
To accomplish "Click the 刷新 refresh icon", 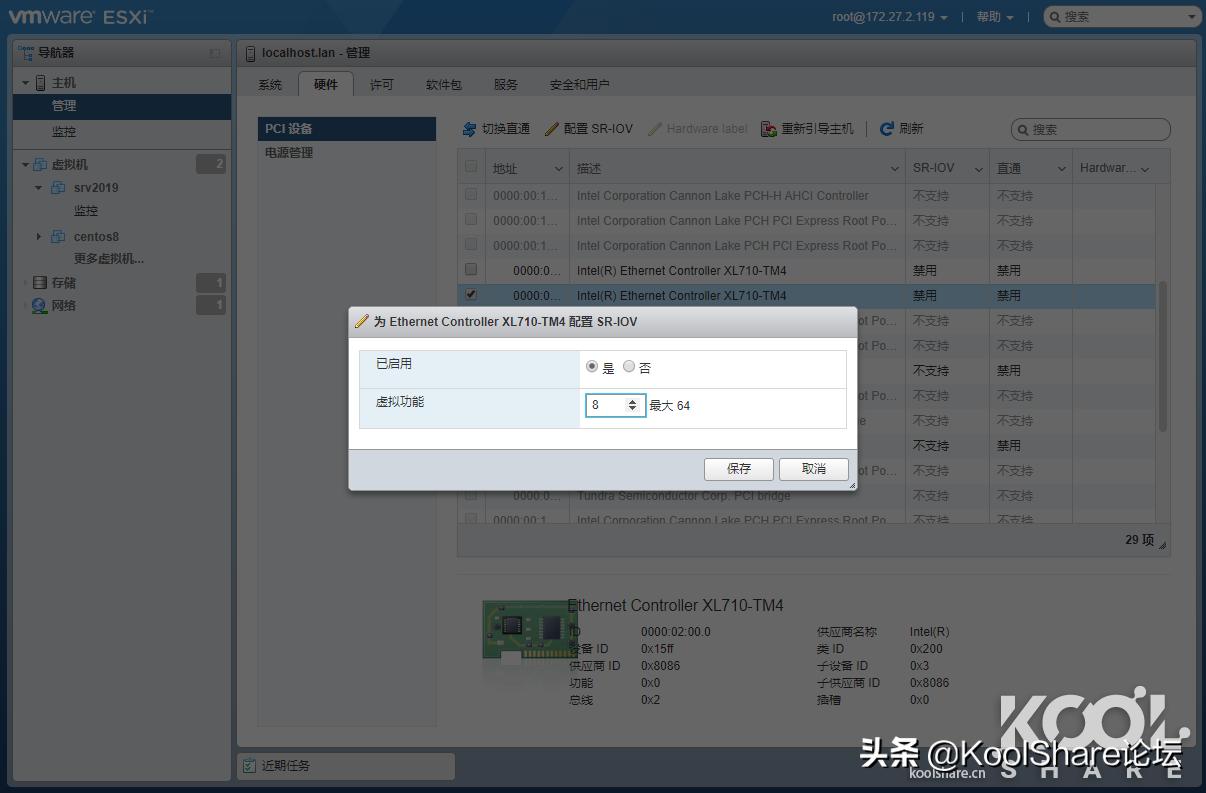I will tap(886, 128).
